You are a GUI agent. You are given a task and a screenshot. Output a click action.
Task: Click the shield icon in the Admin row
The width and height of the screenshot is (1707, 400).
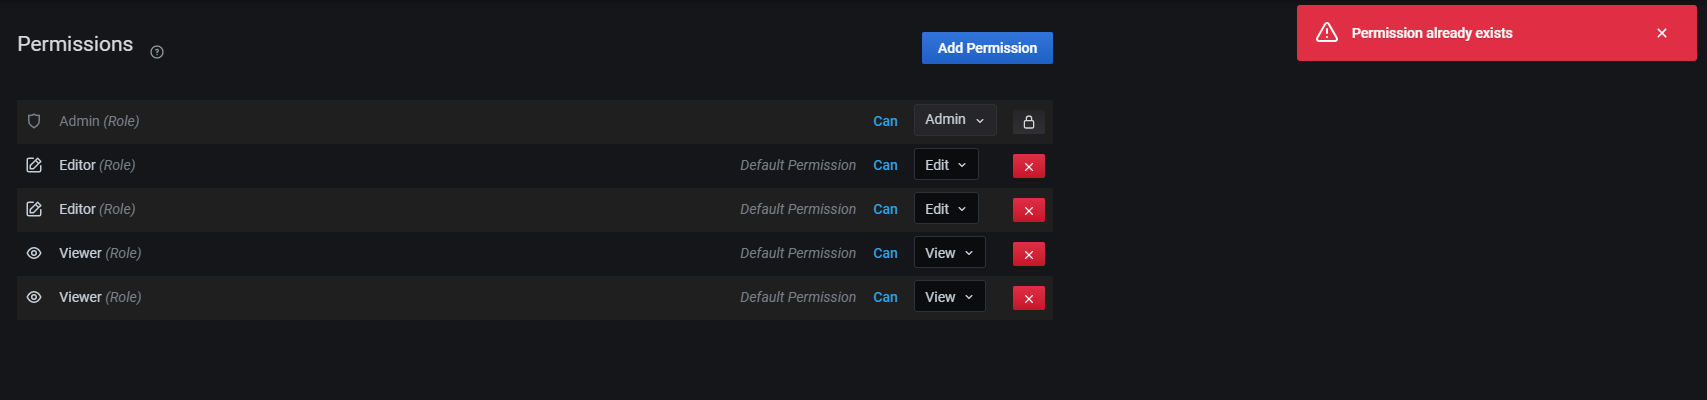click(34, 121)
